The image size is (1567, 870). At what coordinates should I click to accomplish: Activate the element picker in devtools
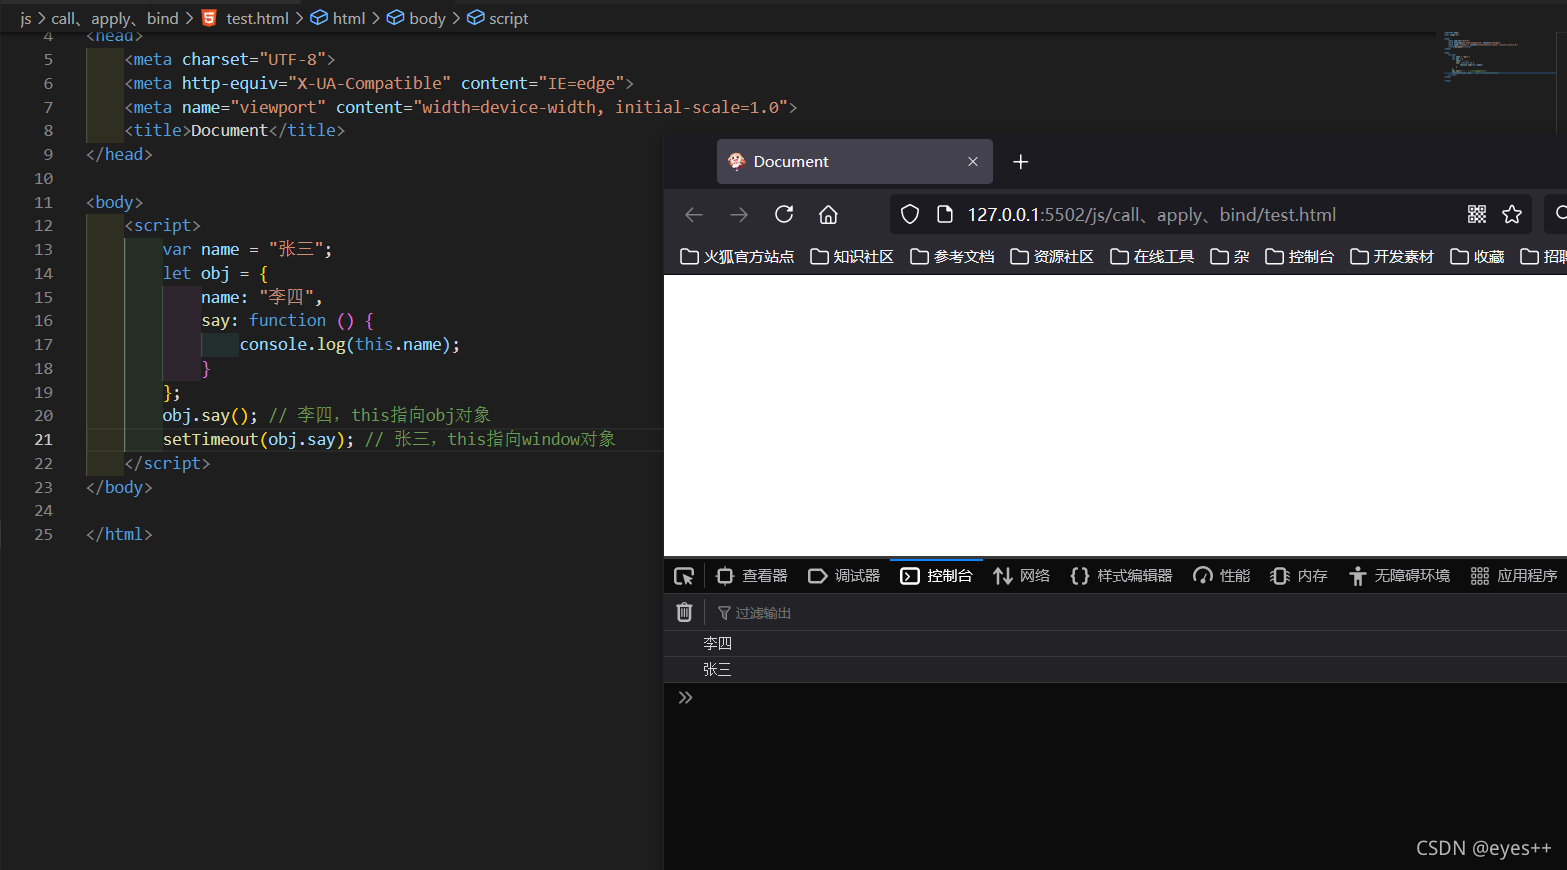pos(684,576)
